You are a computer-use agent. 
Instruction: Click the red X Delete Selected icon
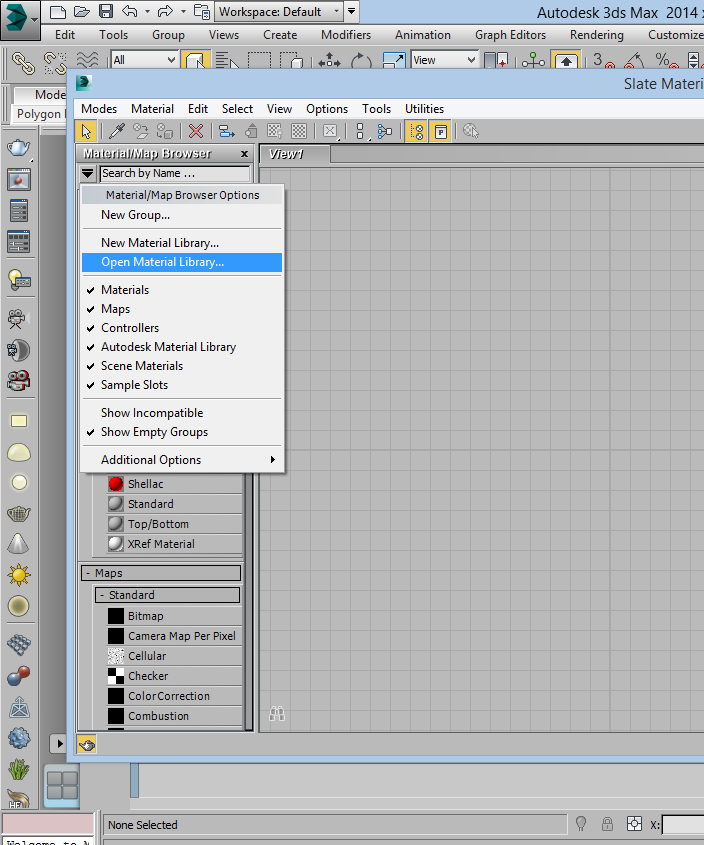click(196, 131)
